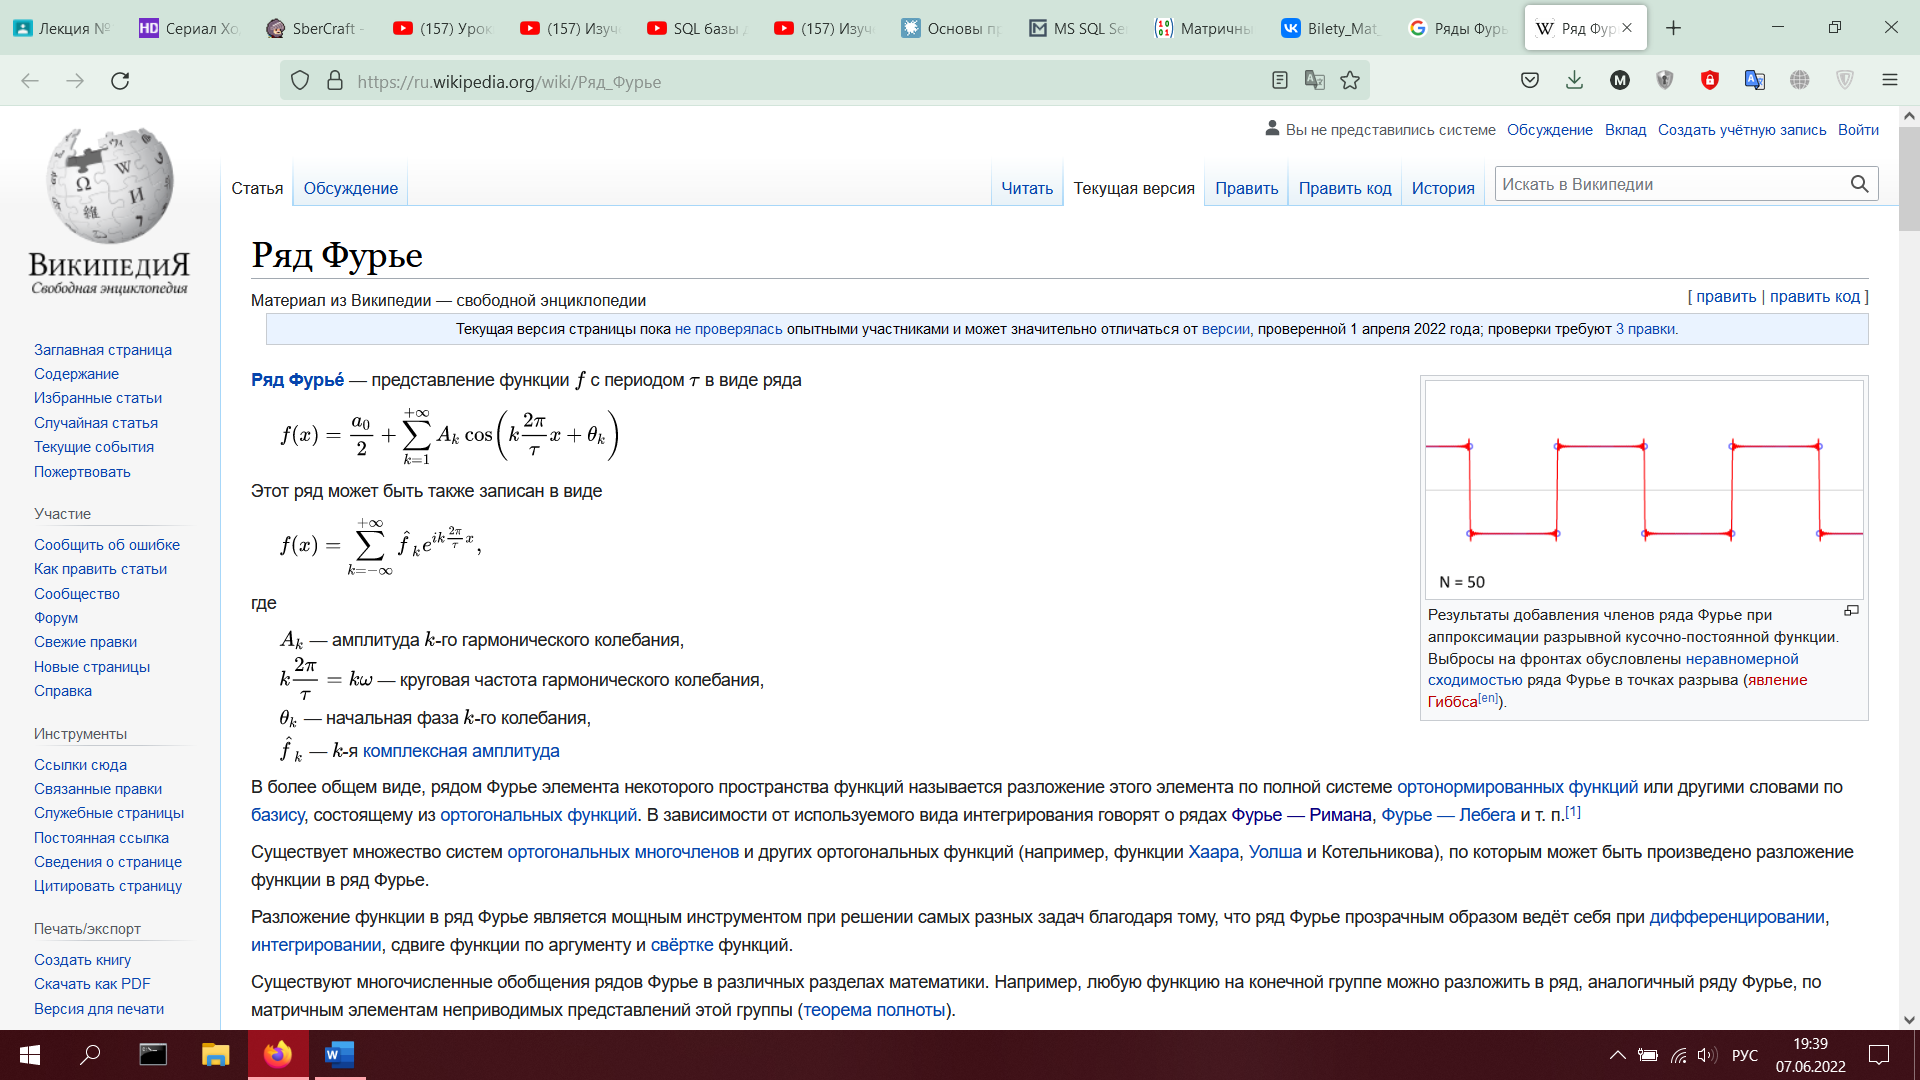Image resolution: width=1920 pixels, height=1080 pixels.
Task: Open the tracking protection shield icon
Action: tap(300, 81)
